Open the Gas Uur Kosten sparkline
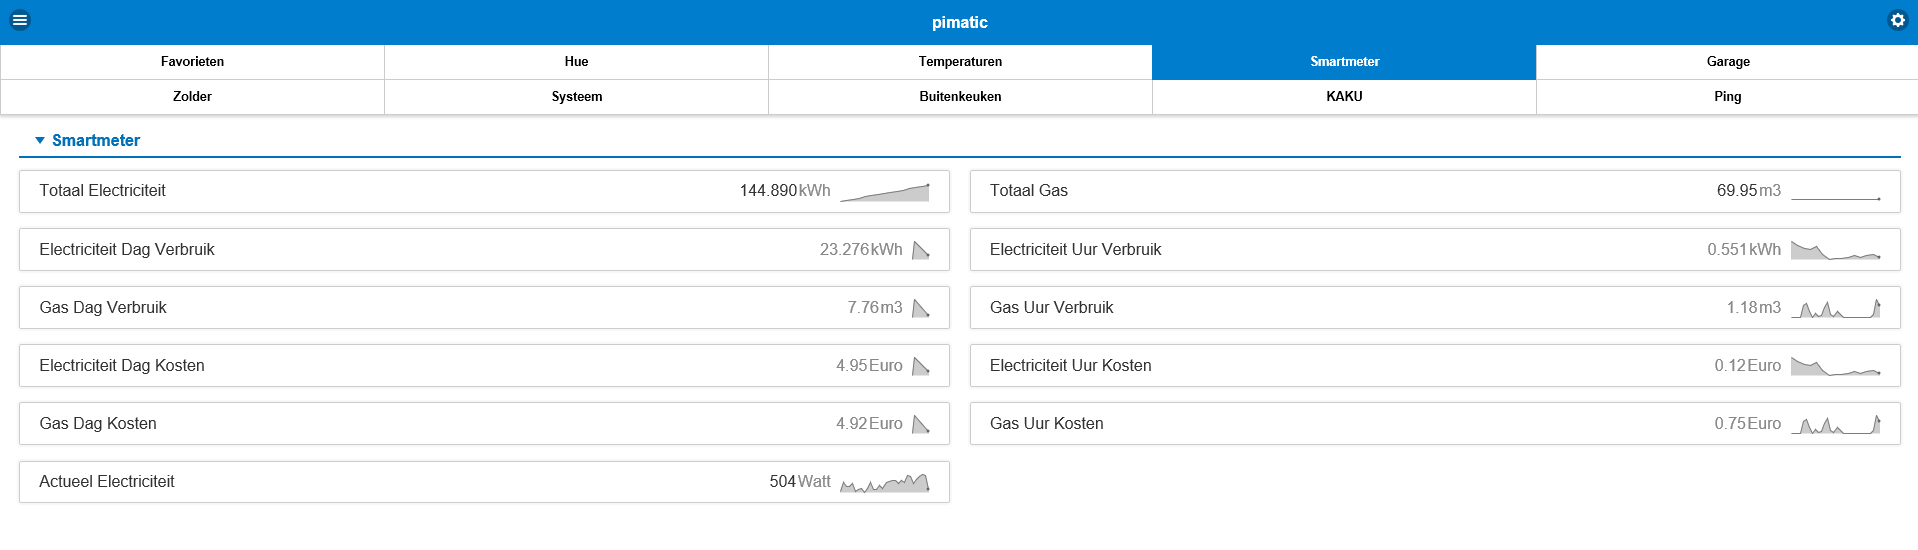Image resolution: width=1918 pixels, height=550 pixels. (x=1835, y=424)
